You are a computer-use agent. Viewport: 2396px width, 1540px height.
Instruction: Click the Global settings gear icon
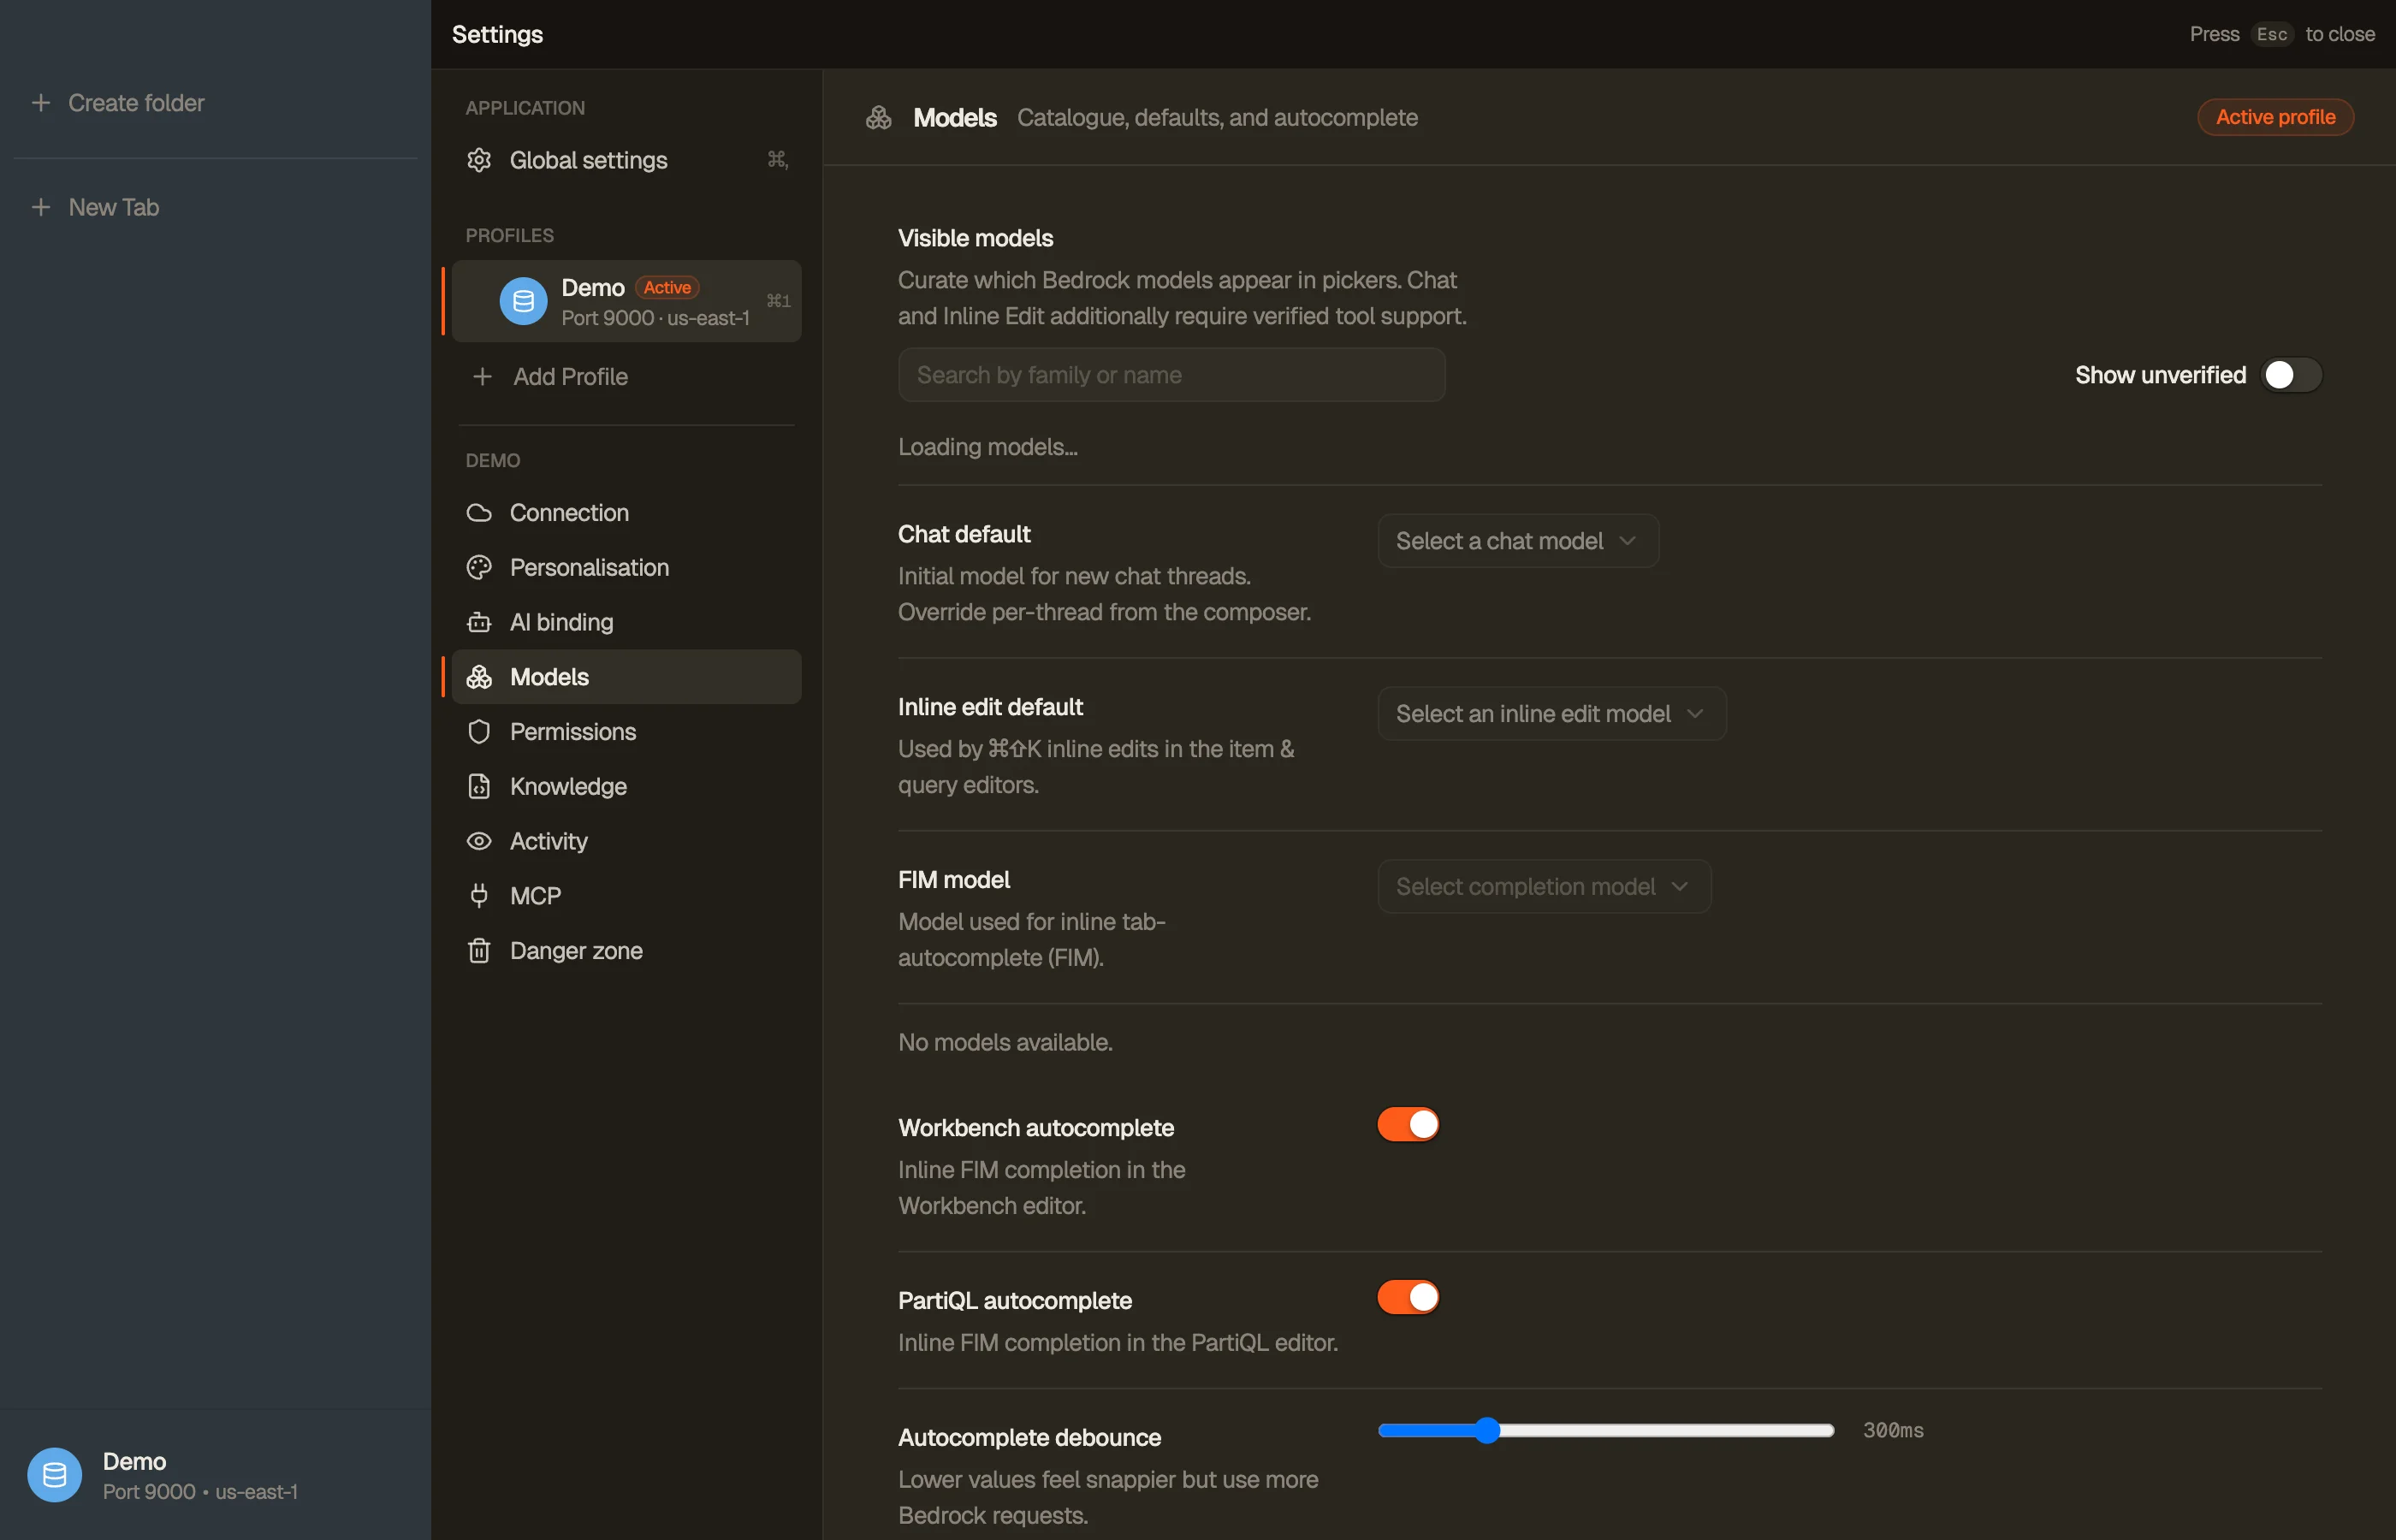(x=479, y=160)
